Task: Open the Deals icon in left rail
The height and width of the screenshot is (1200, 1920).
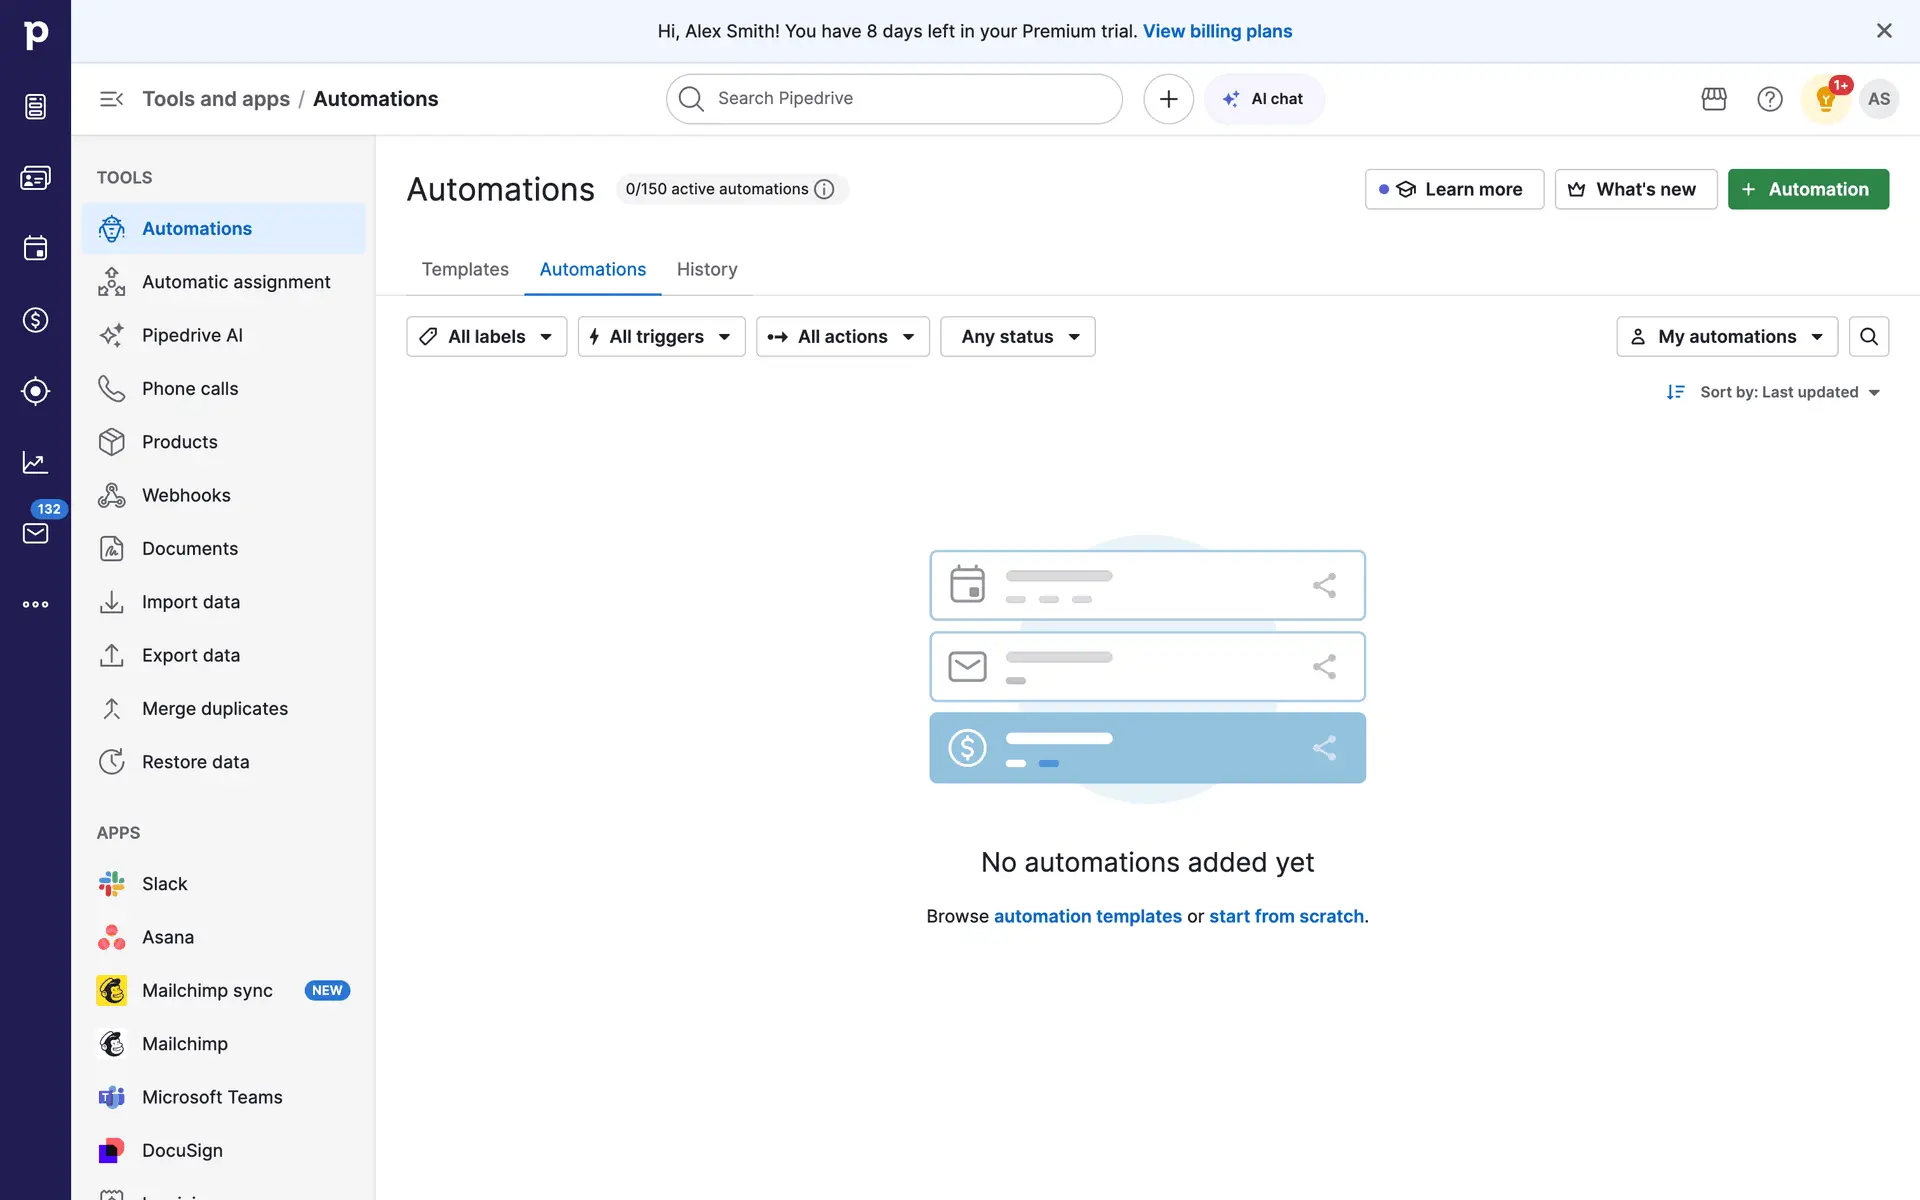Action: 35,320
